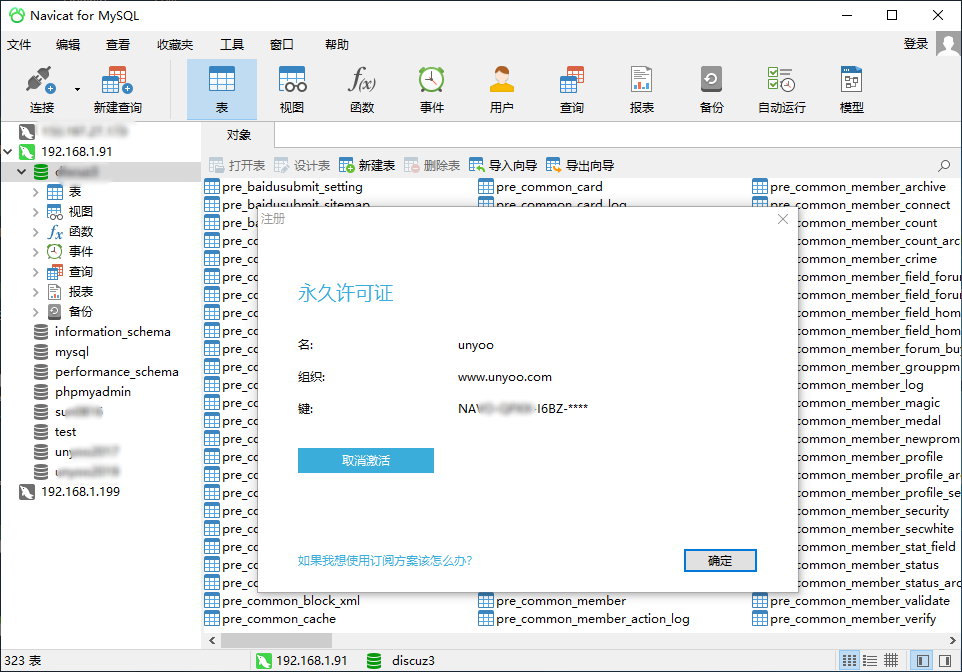Launch the 导入向导 import wizard
The image size is (962, 672).
click(x=503, y=165)
